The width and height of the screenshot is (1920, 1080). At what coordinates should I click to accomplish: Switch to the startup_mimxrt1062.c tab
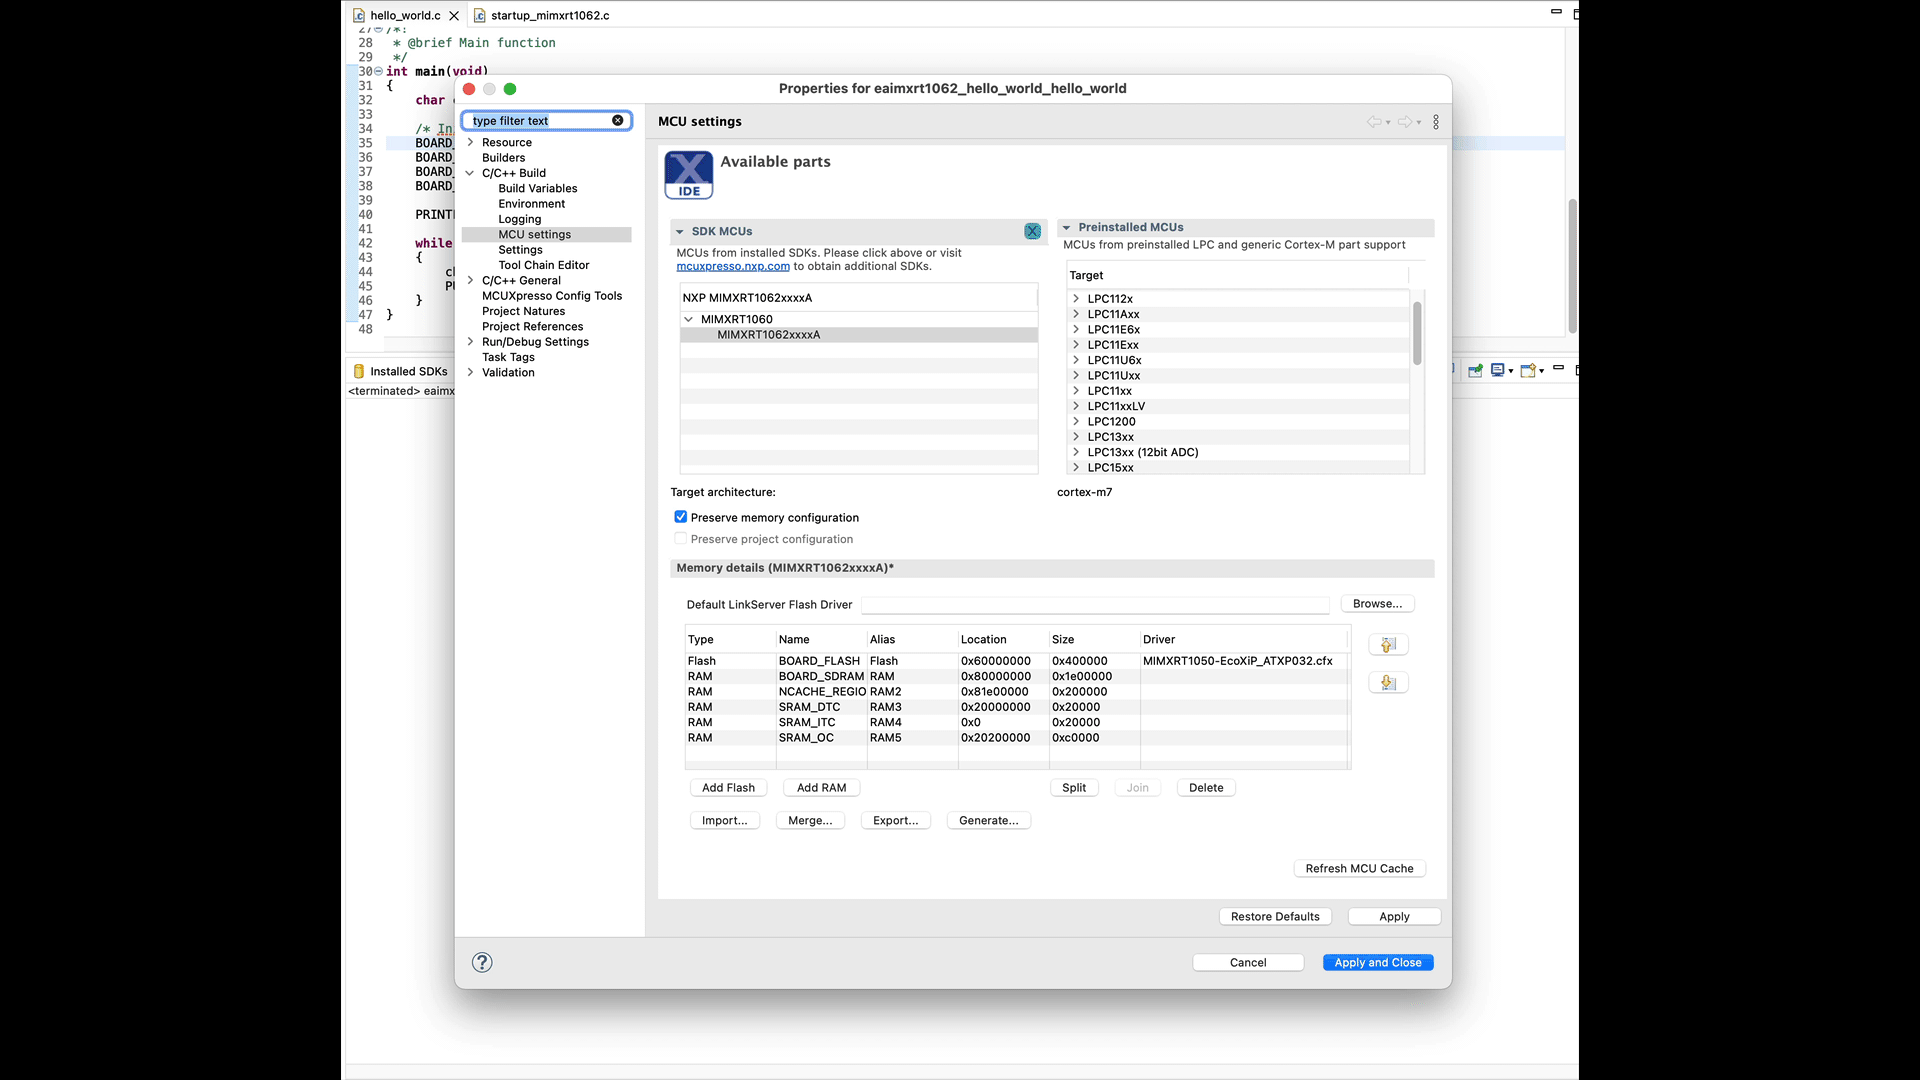click(x=549, y=15)
